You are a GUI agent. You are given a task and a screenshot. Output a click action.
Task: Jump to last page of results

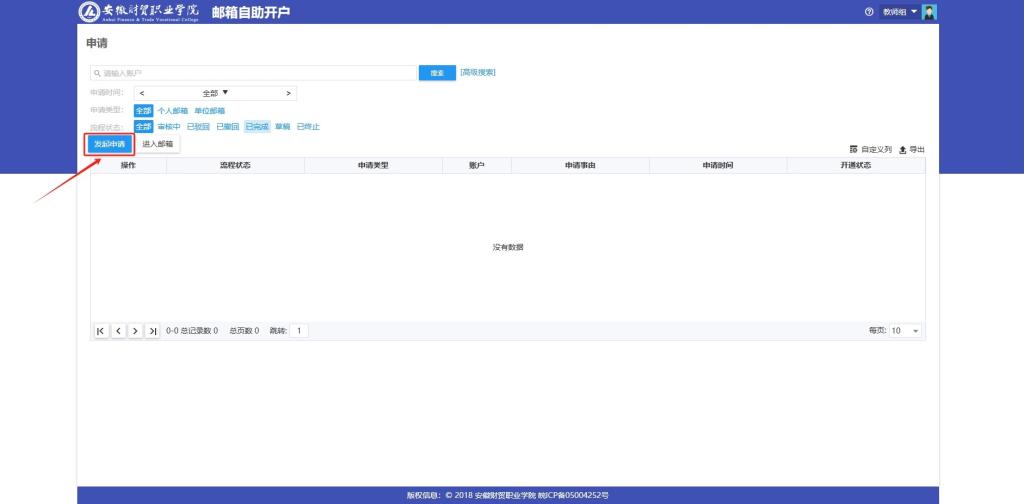pyautogui.click(x=152, y=330)
